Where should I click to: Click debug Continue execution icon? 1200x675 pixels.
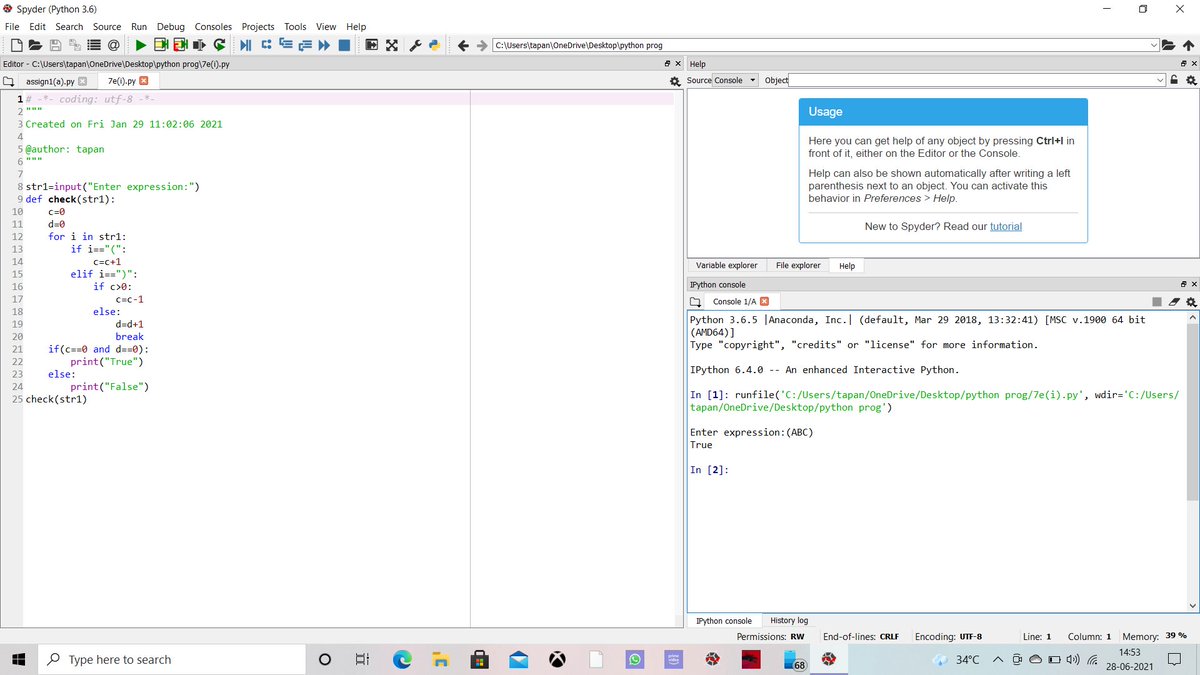(x=324, y=45)
